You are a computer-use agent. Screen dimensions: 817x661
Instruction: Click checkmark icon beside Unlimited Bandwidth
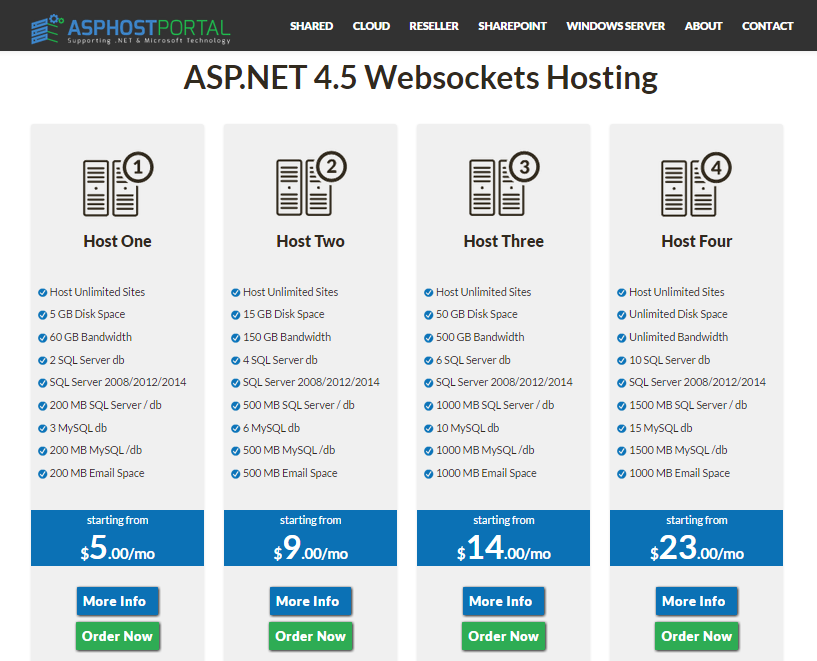621,338
